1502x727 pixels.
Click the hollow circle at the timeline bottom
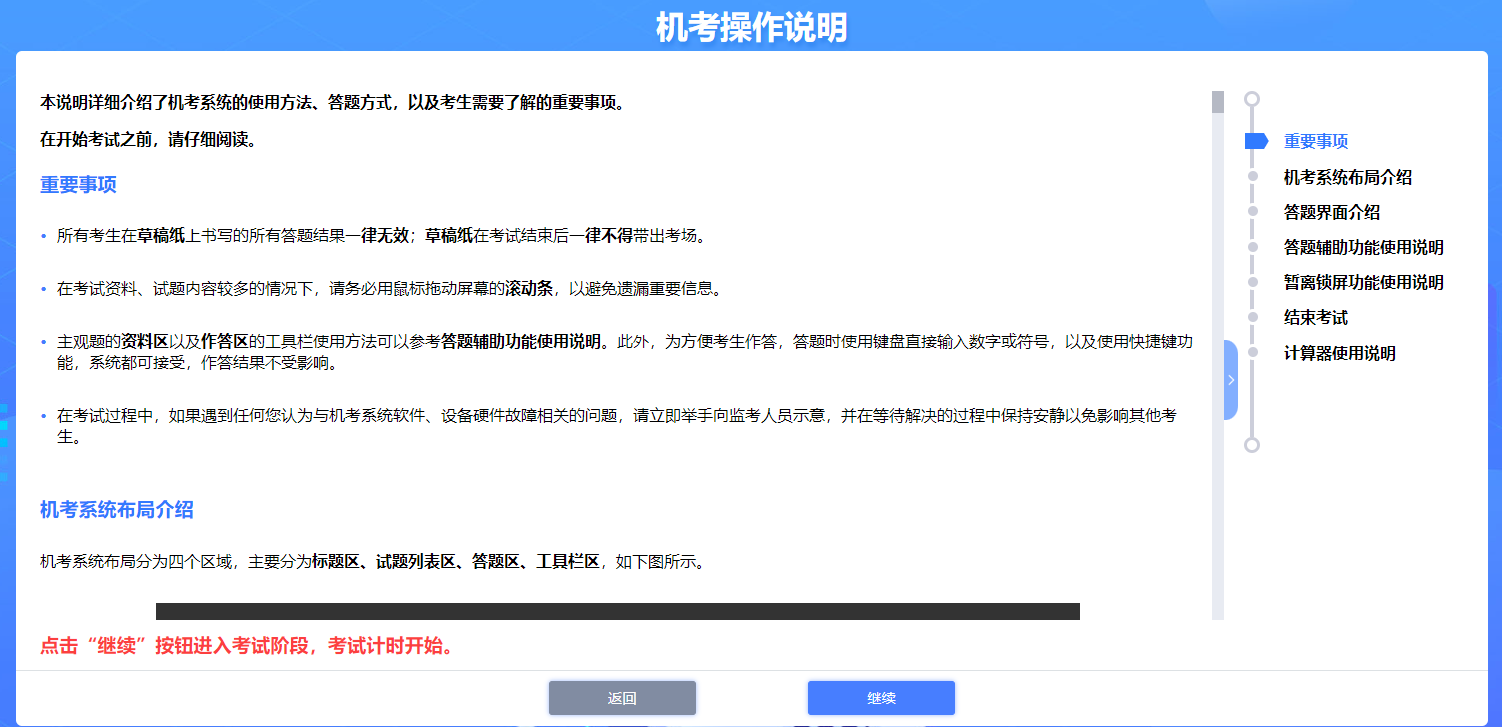click(x=1251, y=445)
